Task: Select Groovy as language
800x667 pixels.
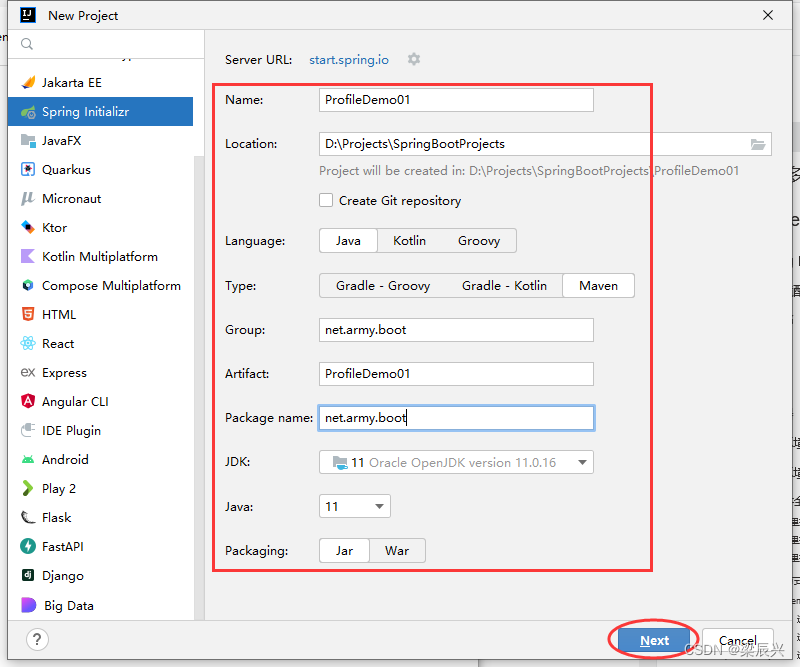Action: 479,240
